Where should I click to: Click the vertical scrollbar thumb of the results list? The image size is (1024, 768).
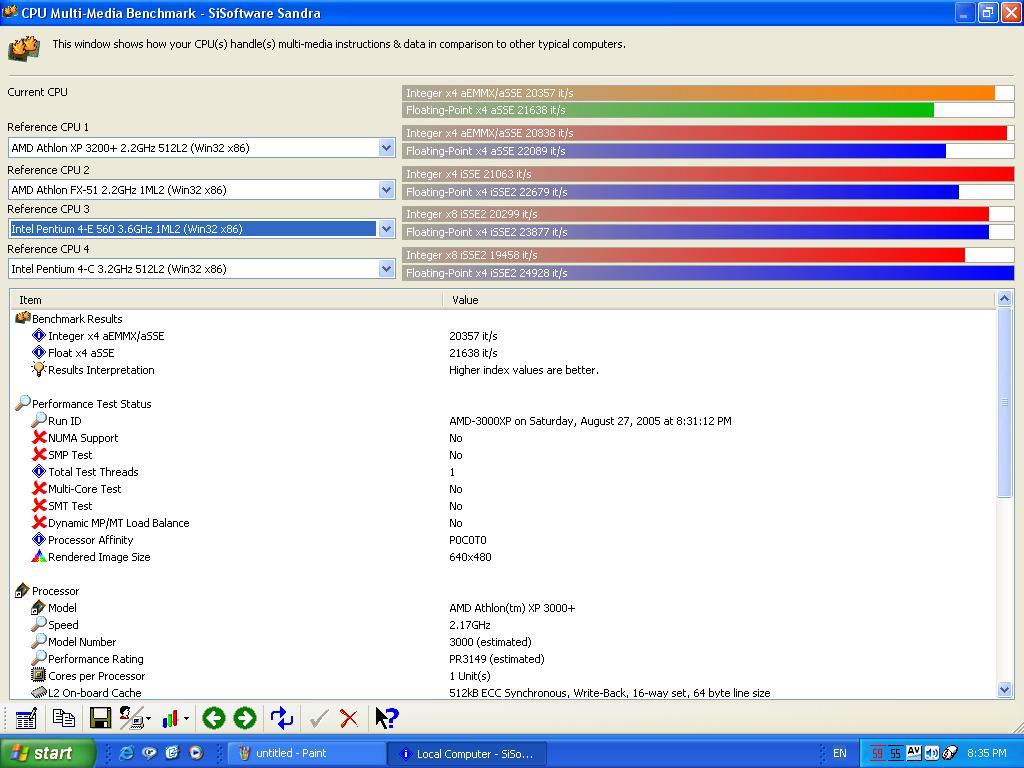coord(1004,402)
